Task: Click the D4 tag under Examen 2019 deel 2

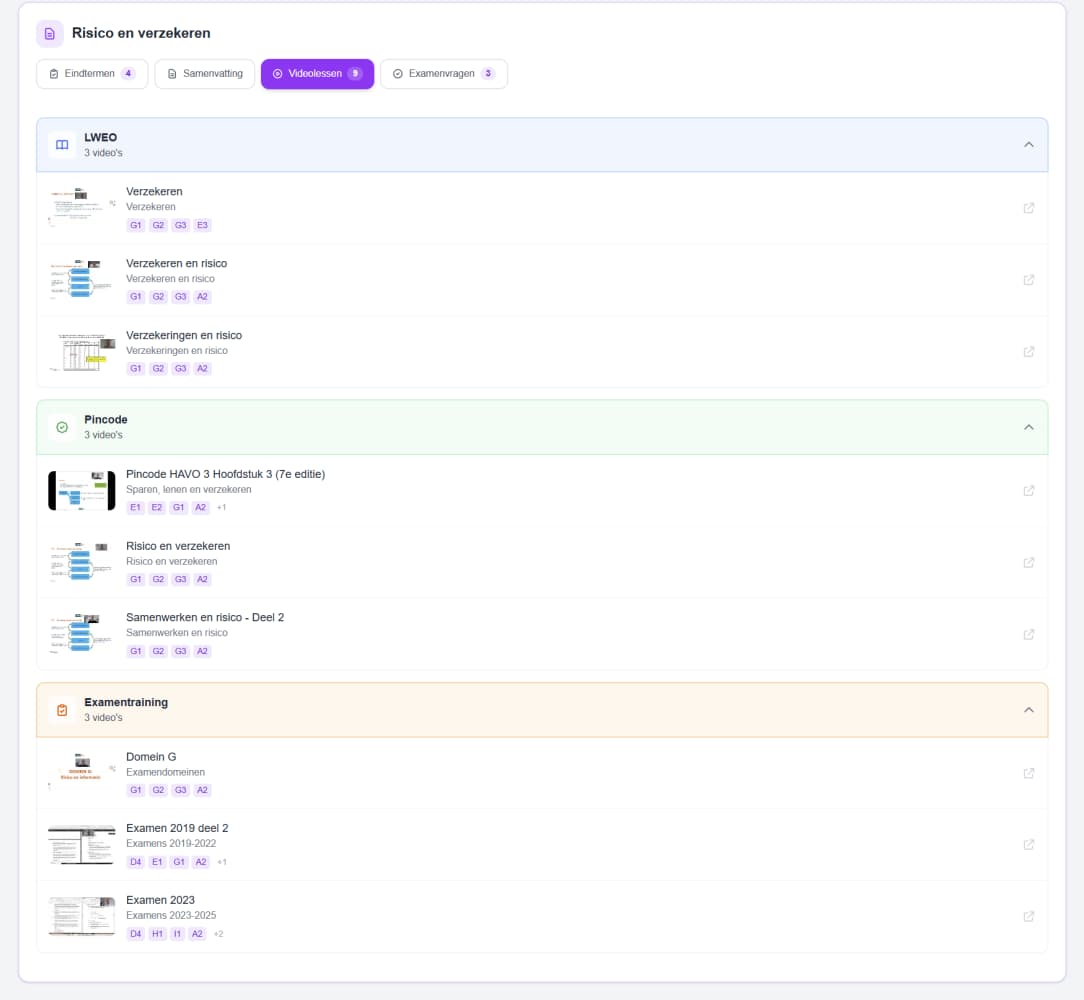Action: [136, 862]
